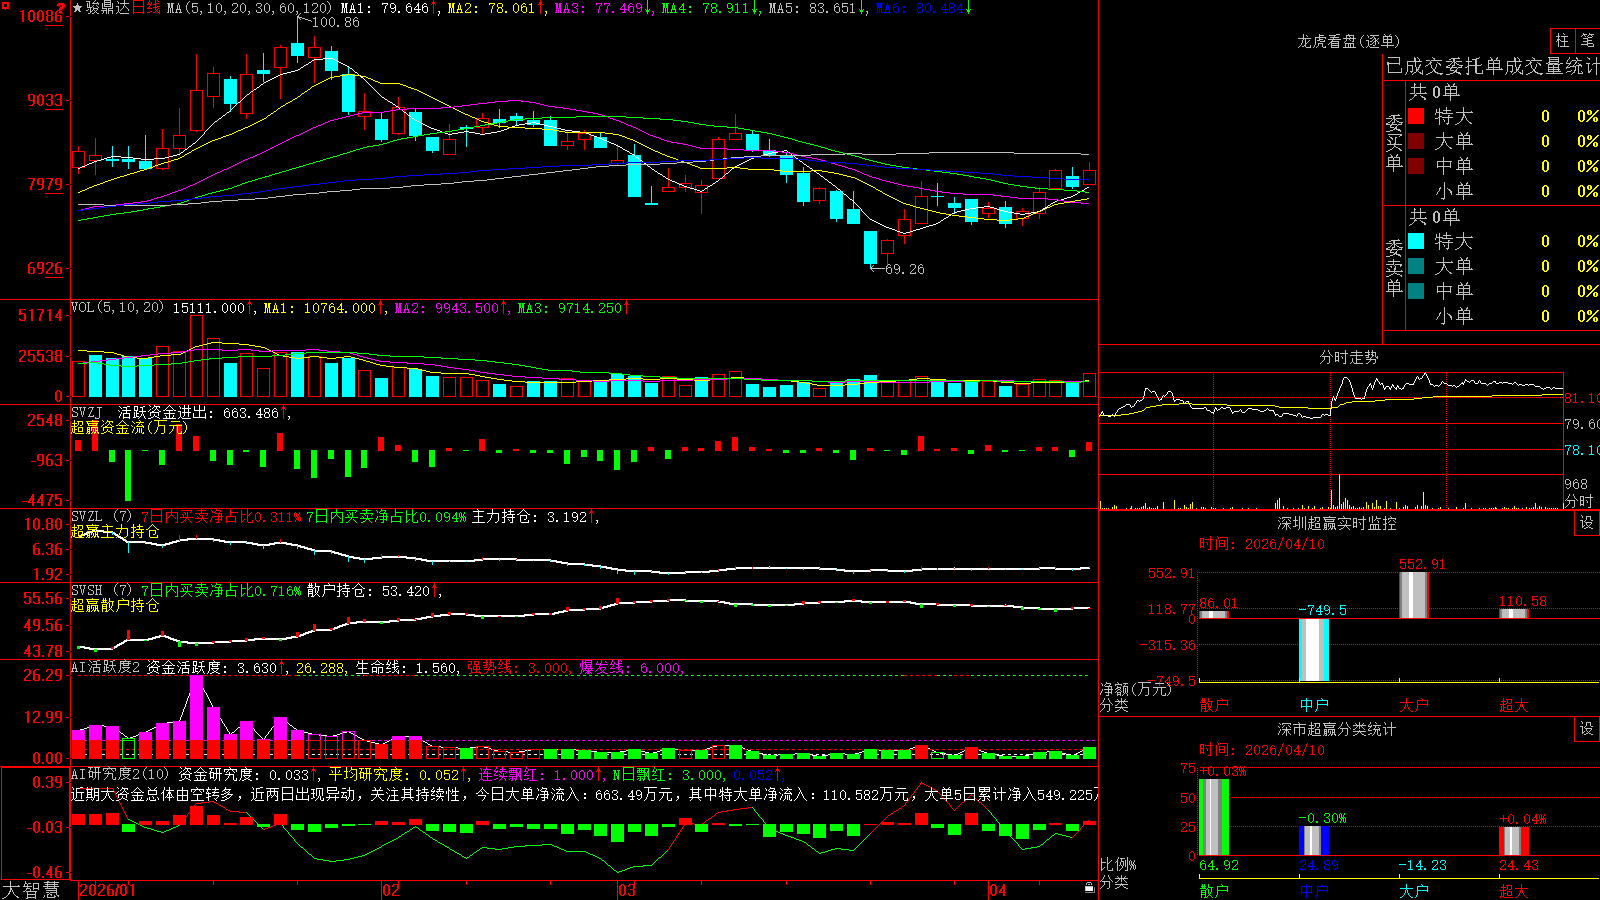Click the VOL(5,10,20) indicator label
Screen dimensions: 1600x900
point(117,308)
